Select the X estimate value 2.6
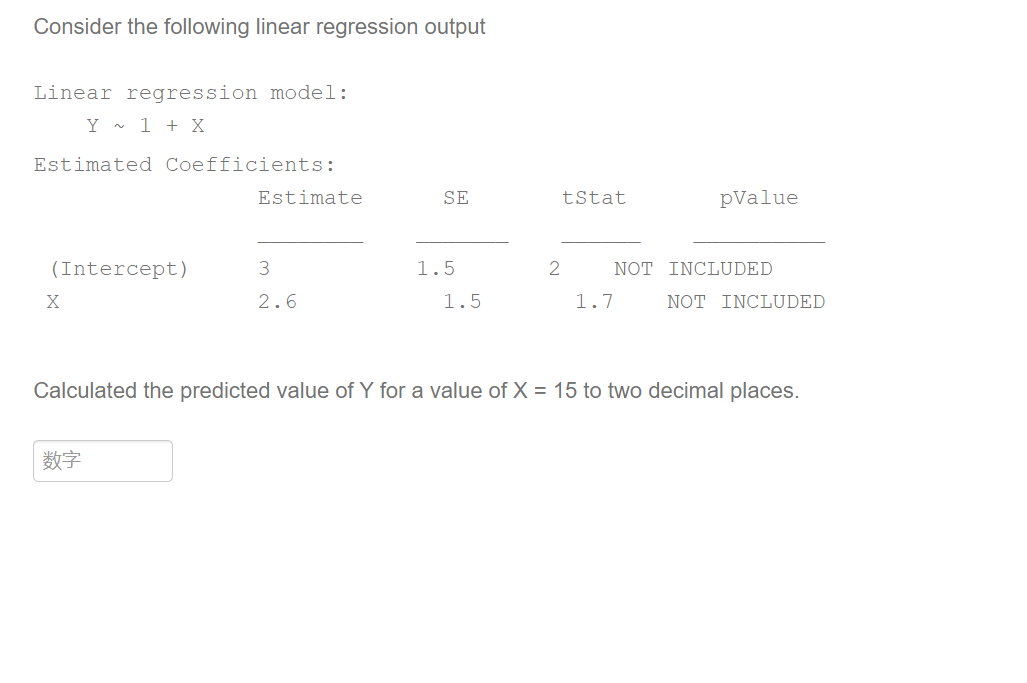The width and height of the screenshot is (1027, 683). tap(277, 301)
